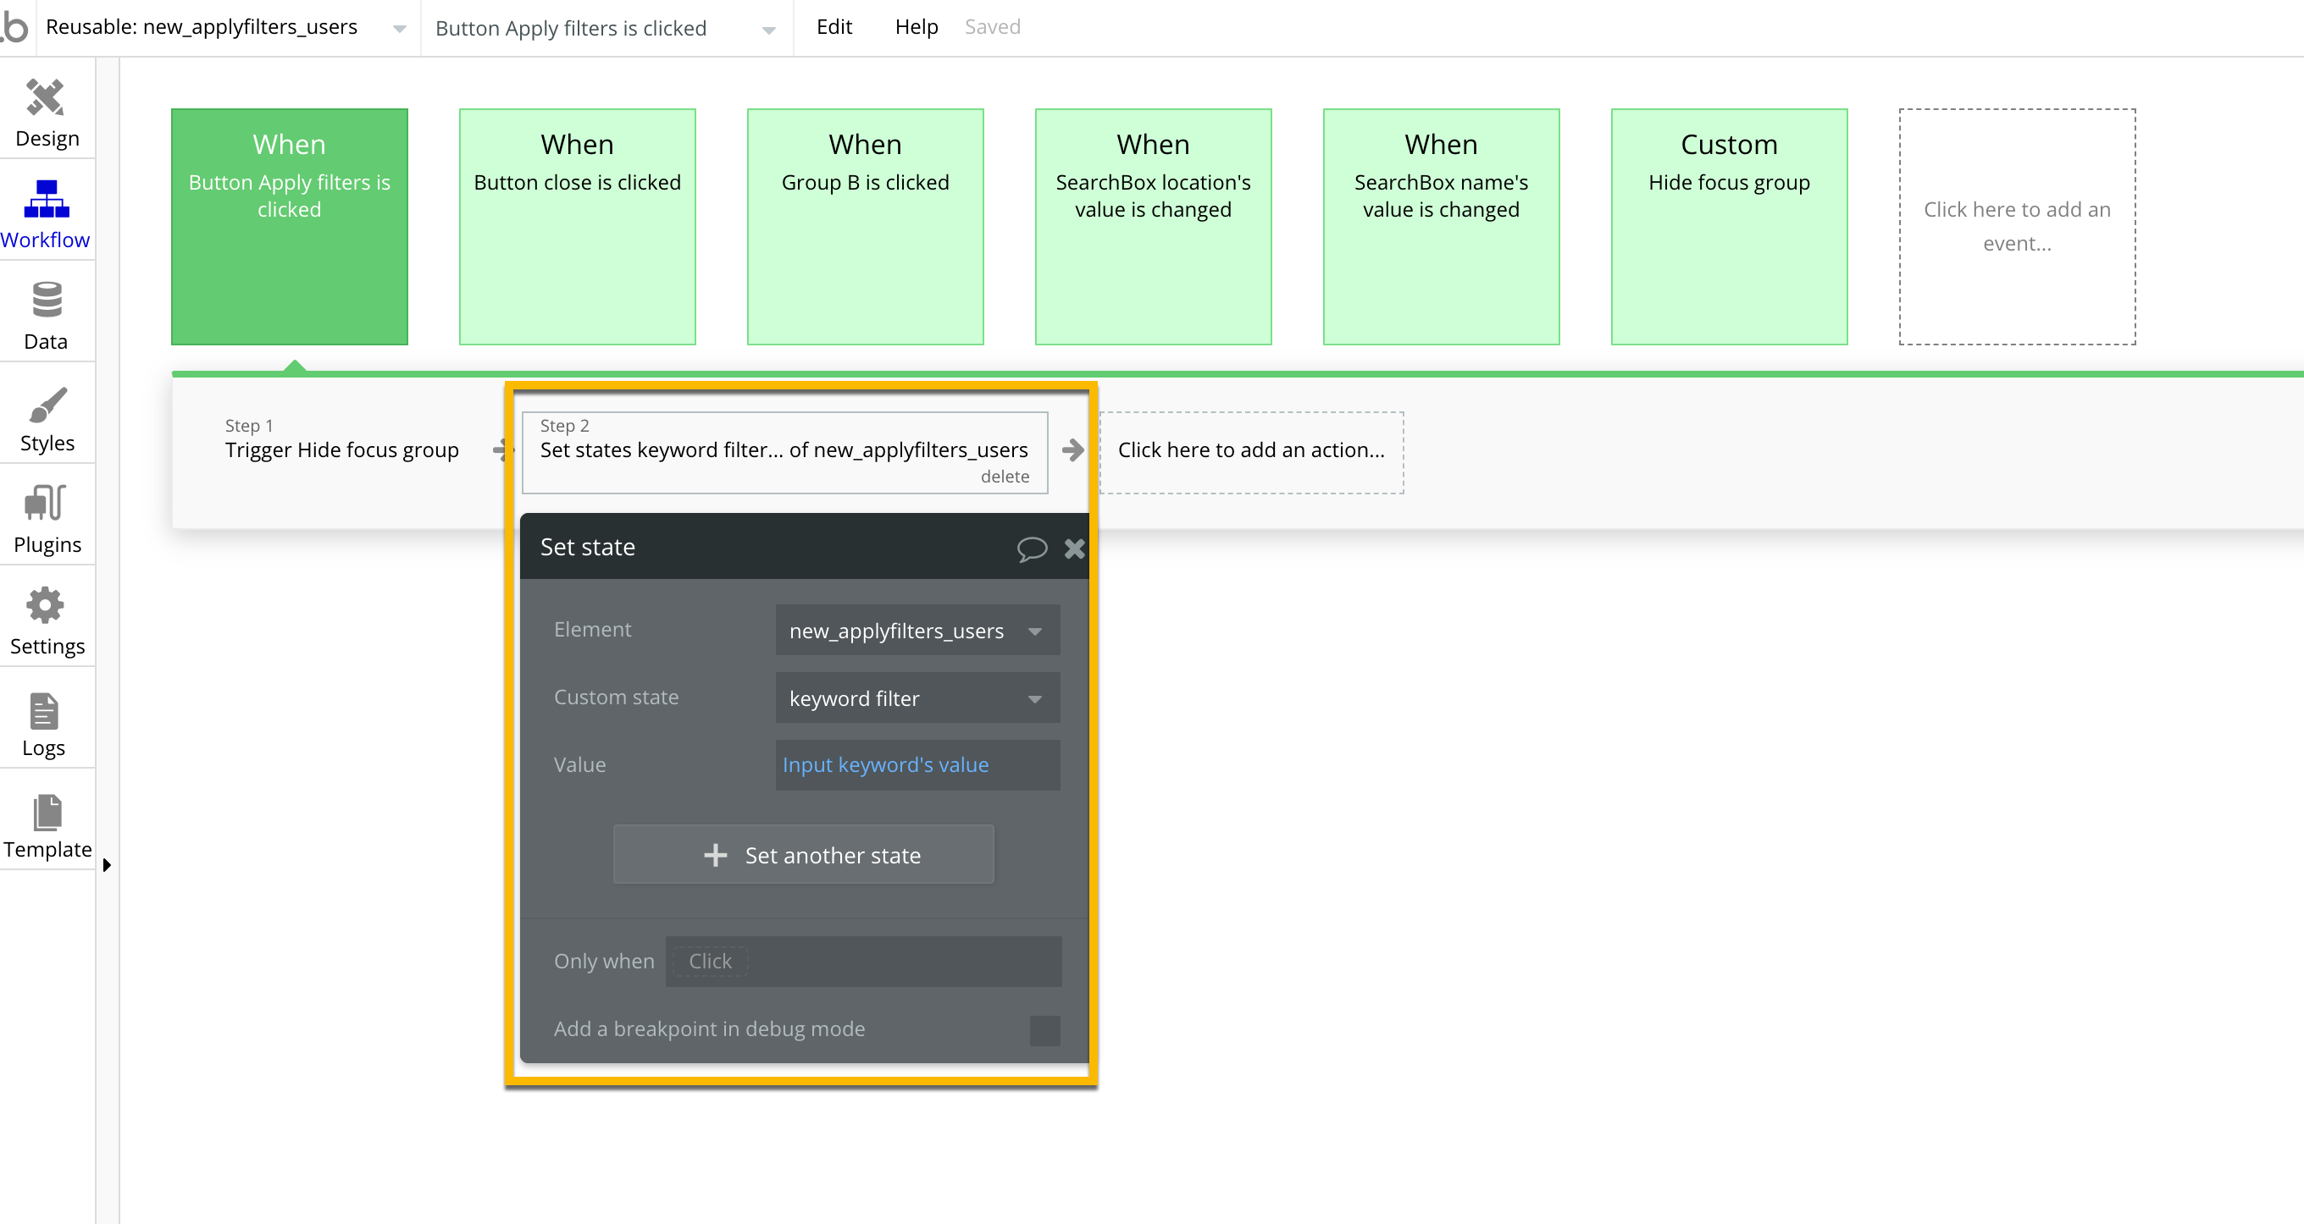View Logs document icon
The image size is (2304, 1224).
(x=44, y=711)
